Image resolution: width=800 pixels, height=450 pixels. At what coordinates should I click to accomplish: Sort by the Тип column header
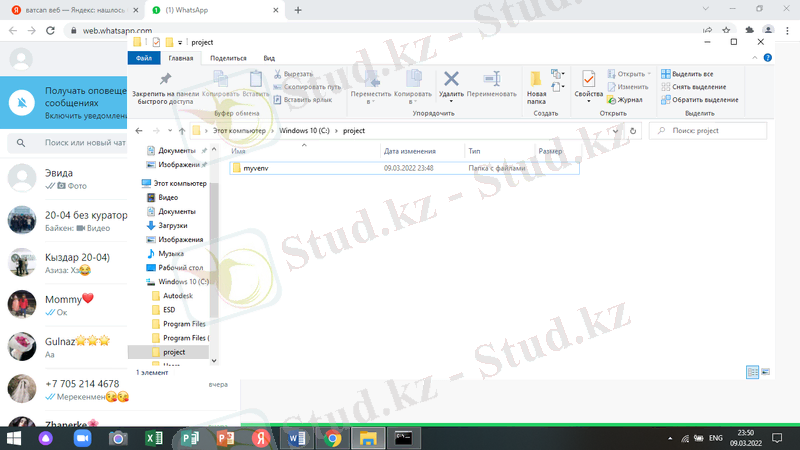coord(474,151)
